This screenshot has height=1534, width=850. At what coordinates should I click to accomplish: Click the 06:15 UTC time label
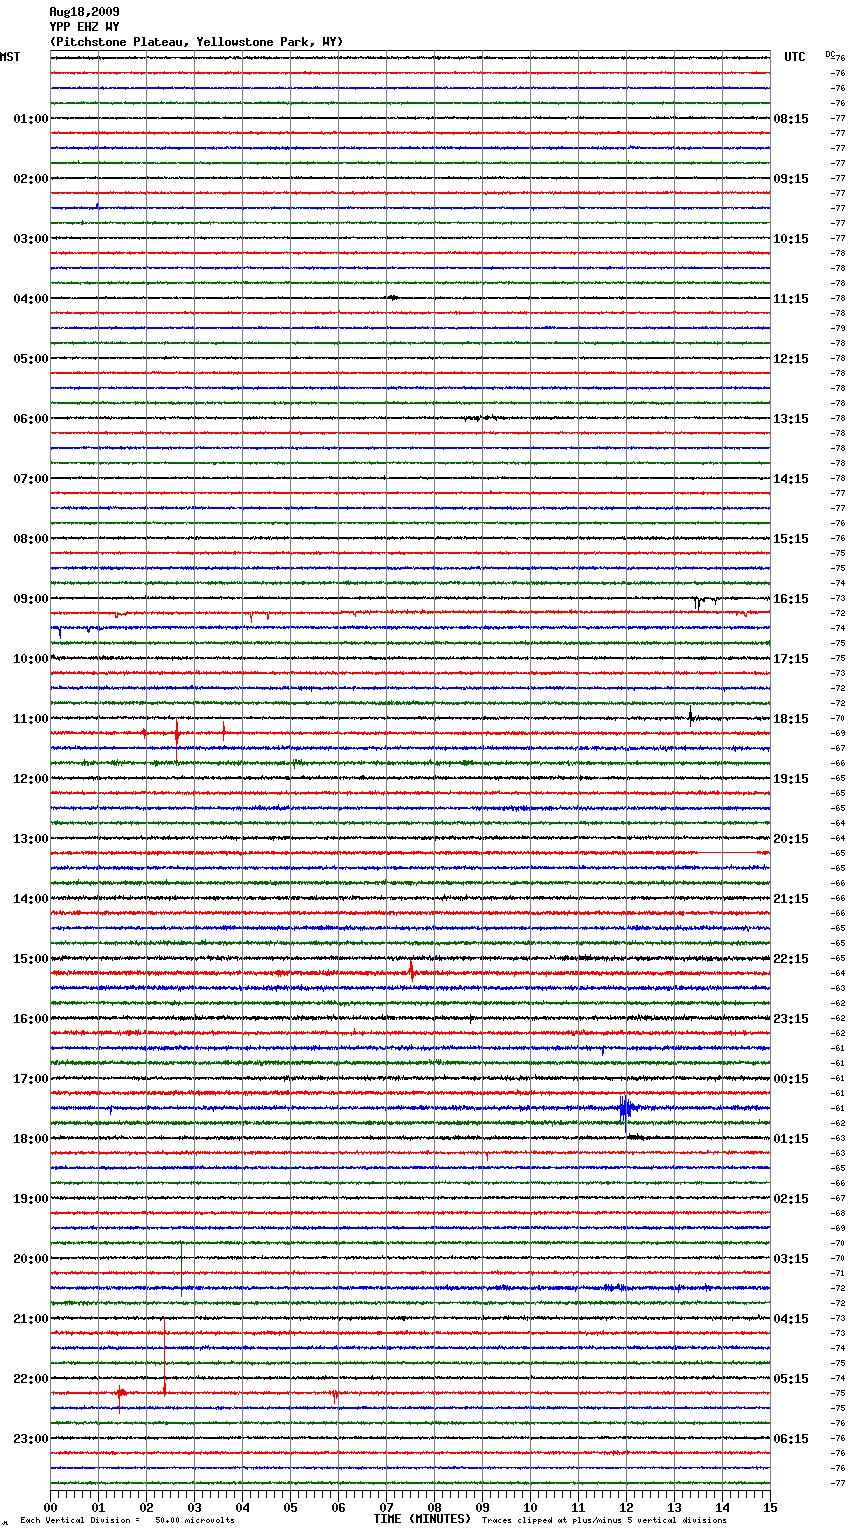tap(791, 1439)
